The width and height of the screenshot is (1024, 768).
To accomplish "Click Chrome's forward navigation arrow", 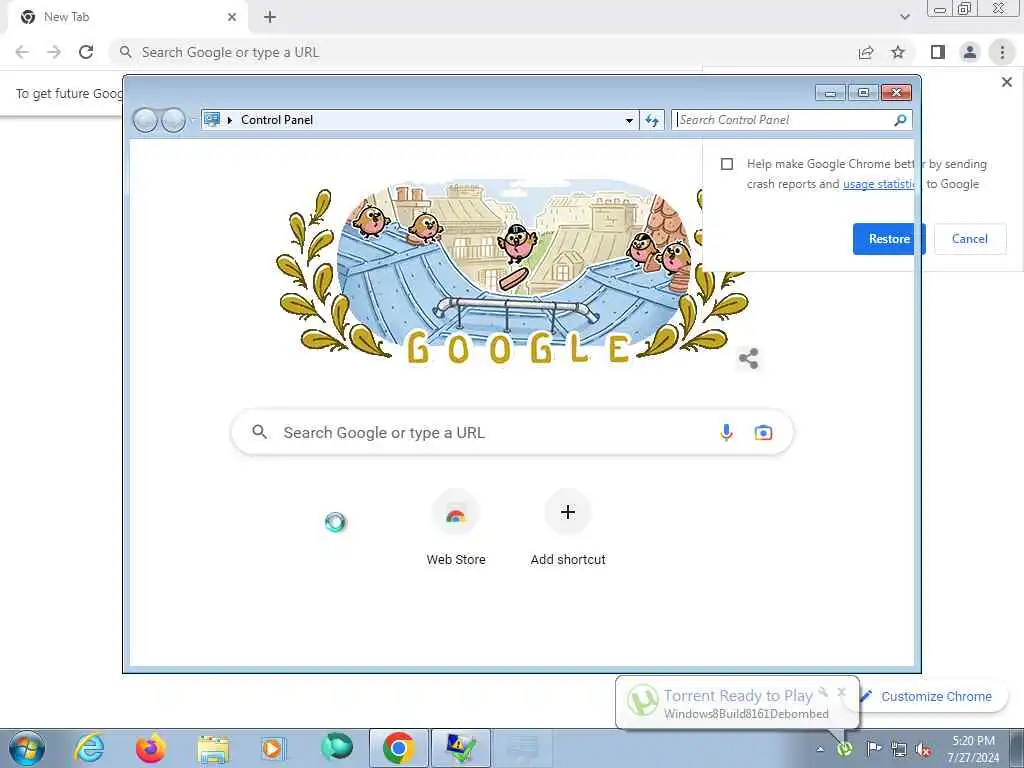I will [54, 52].
